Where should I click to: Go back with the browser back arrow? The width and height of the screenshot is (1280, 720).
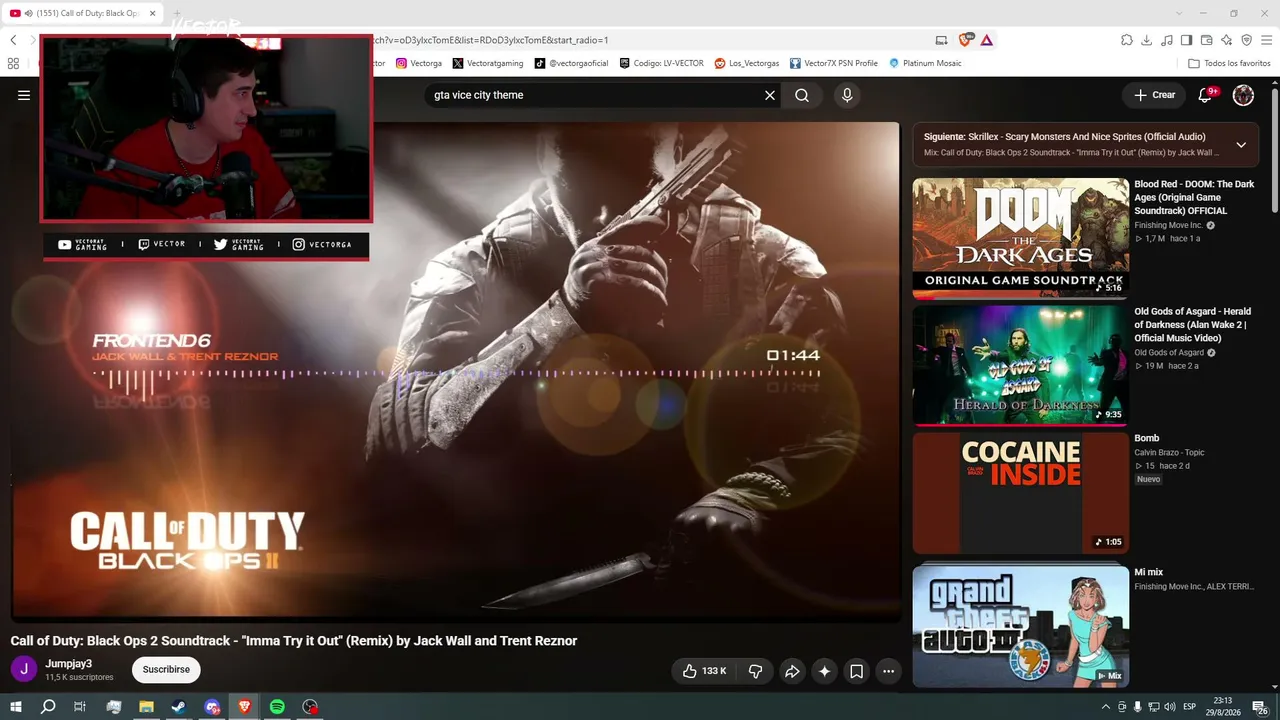(13, 40)
